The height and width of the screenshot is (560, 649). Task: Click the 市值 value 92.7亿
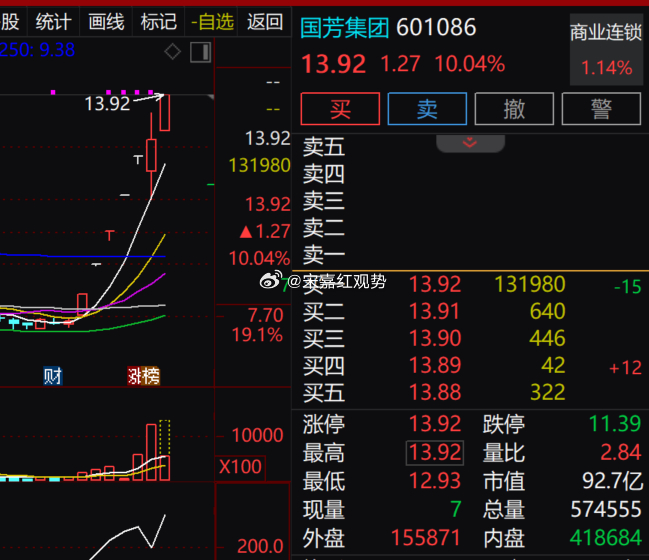pos(613,481)
